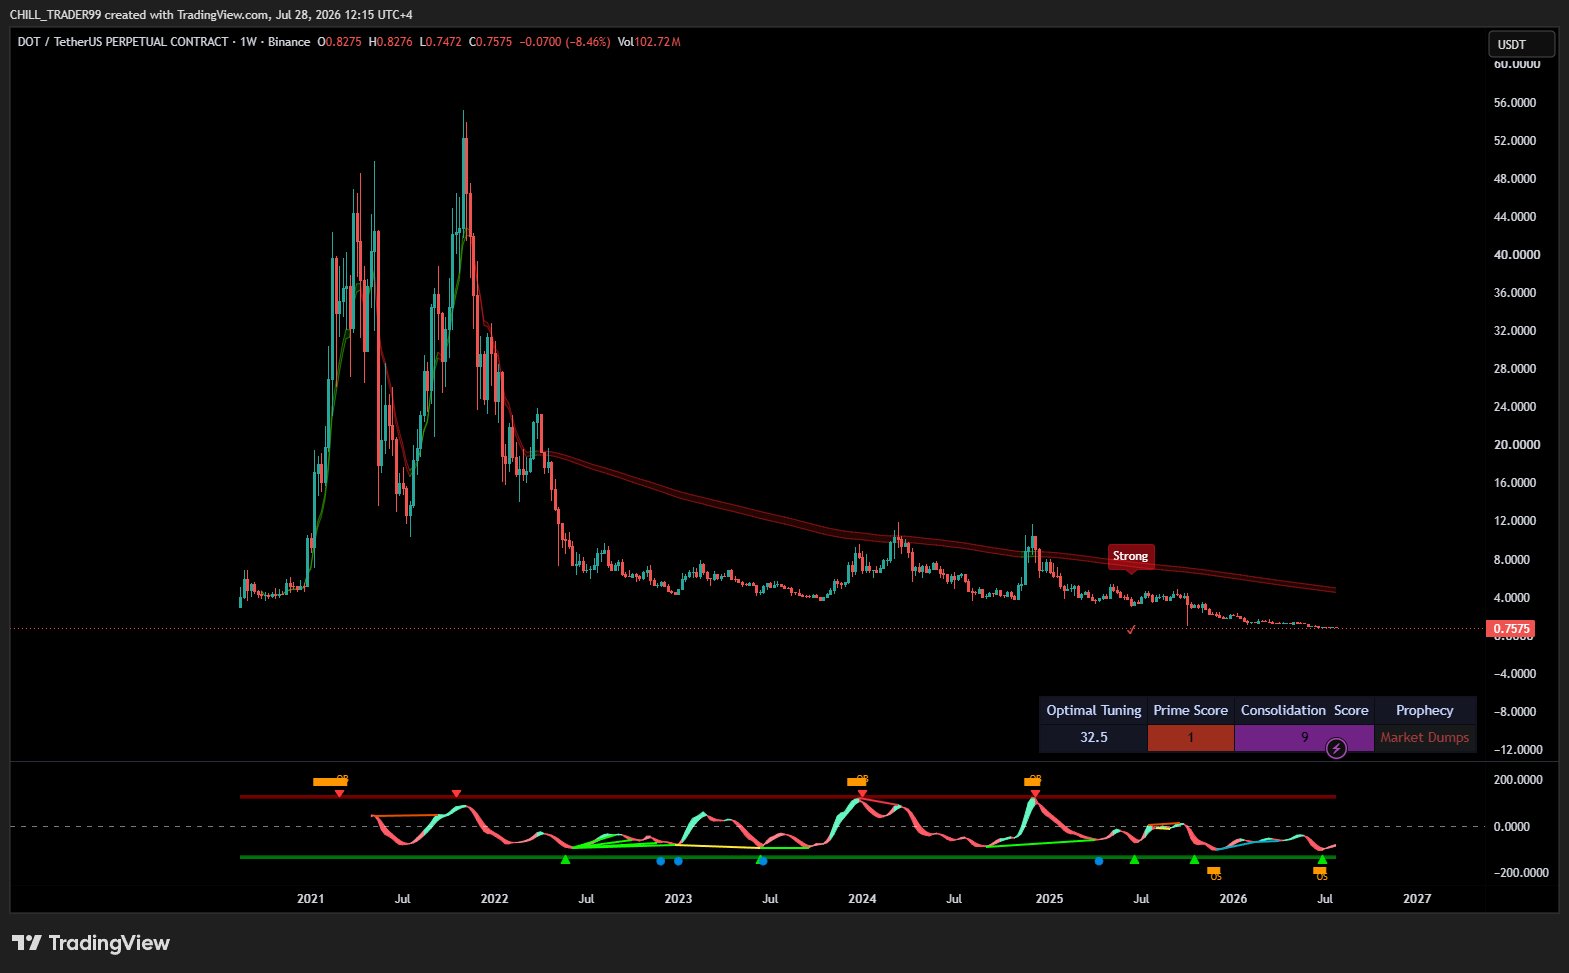Viewport: 1569px width, 973px height.
Task: Click the red Prime Score cell showing 1
Action: (1190, 738)
